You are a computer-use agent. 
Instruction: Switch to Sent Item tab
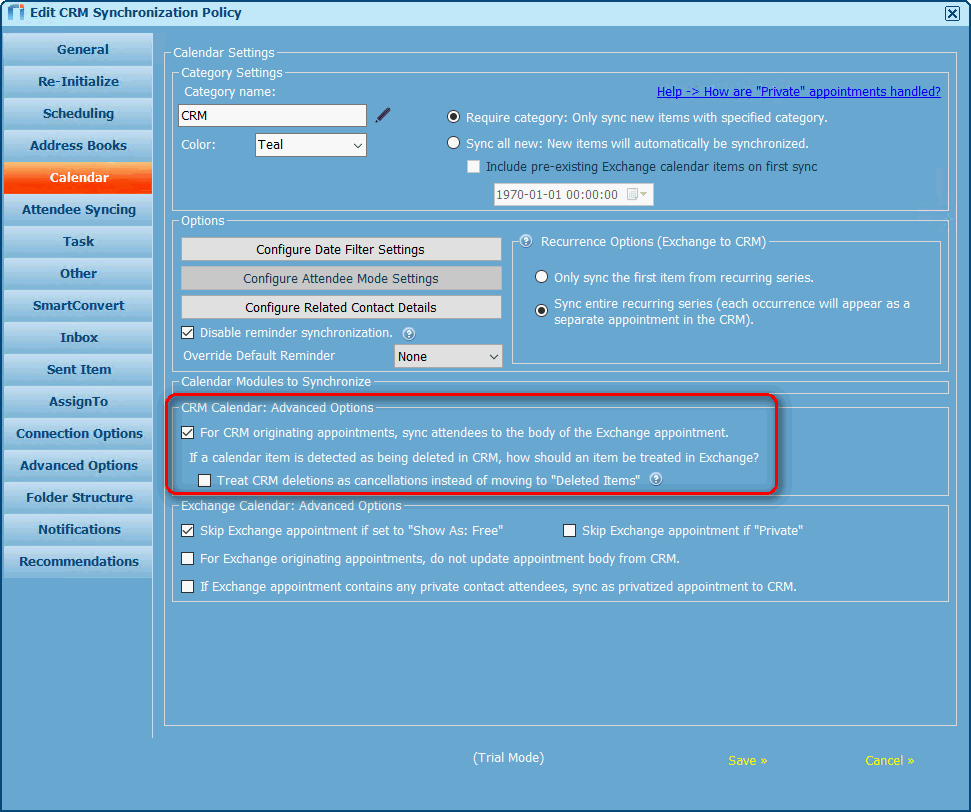tap(78, 369)
